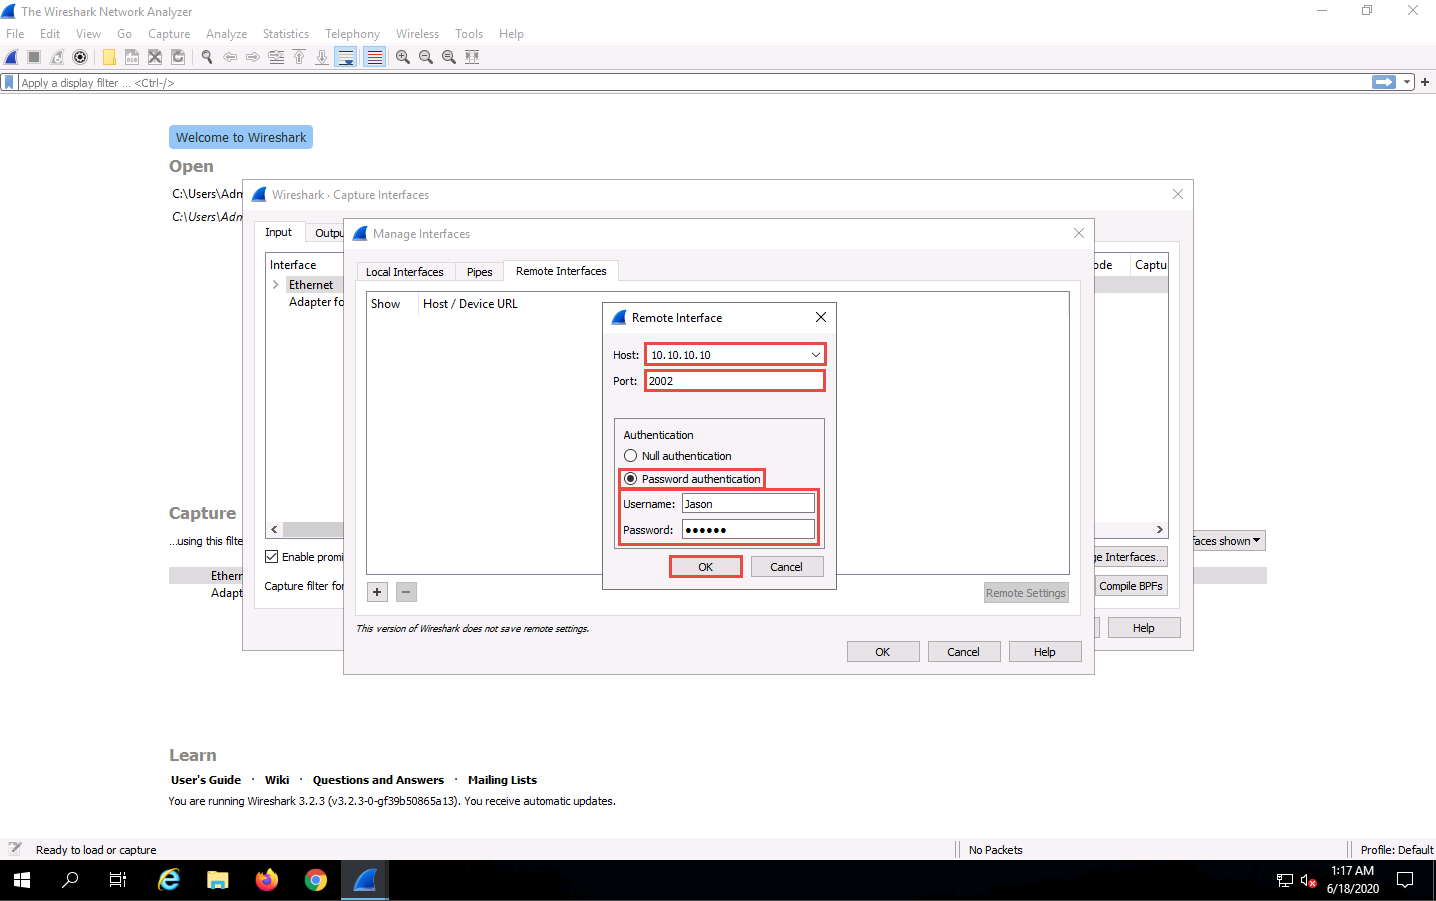
Task: Apply display filter arrow button
Action: 1384,82
